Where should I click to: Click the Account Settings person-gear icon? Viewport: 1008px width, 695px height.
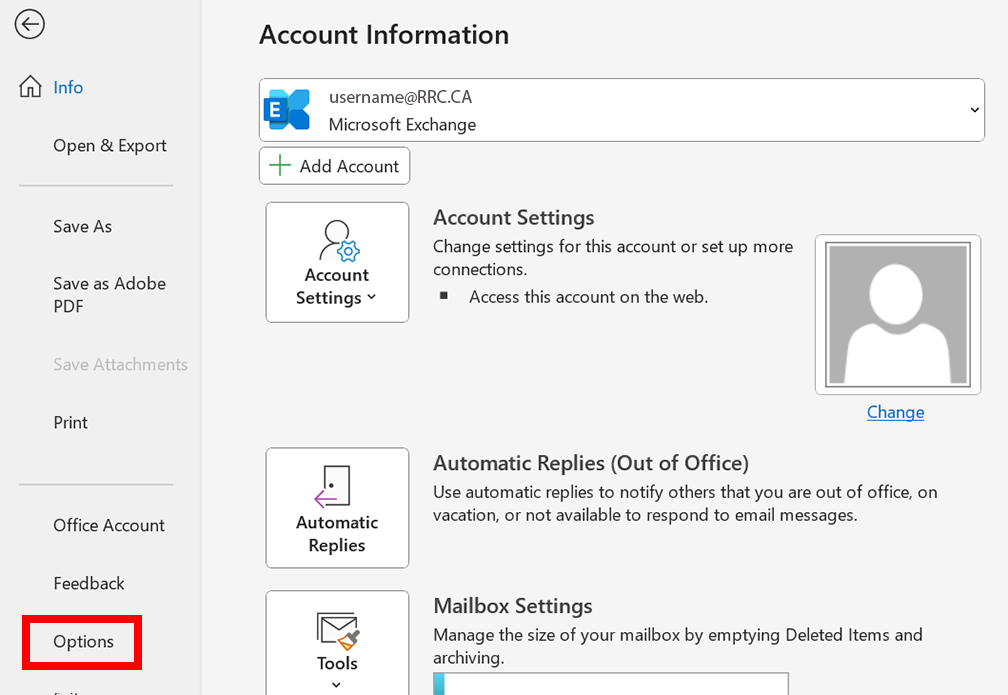point(338,241)
